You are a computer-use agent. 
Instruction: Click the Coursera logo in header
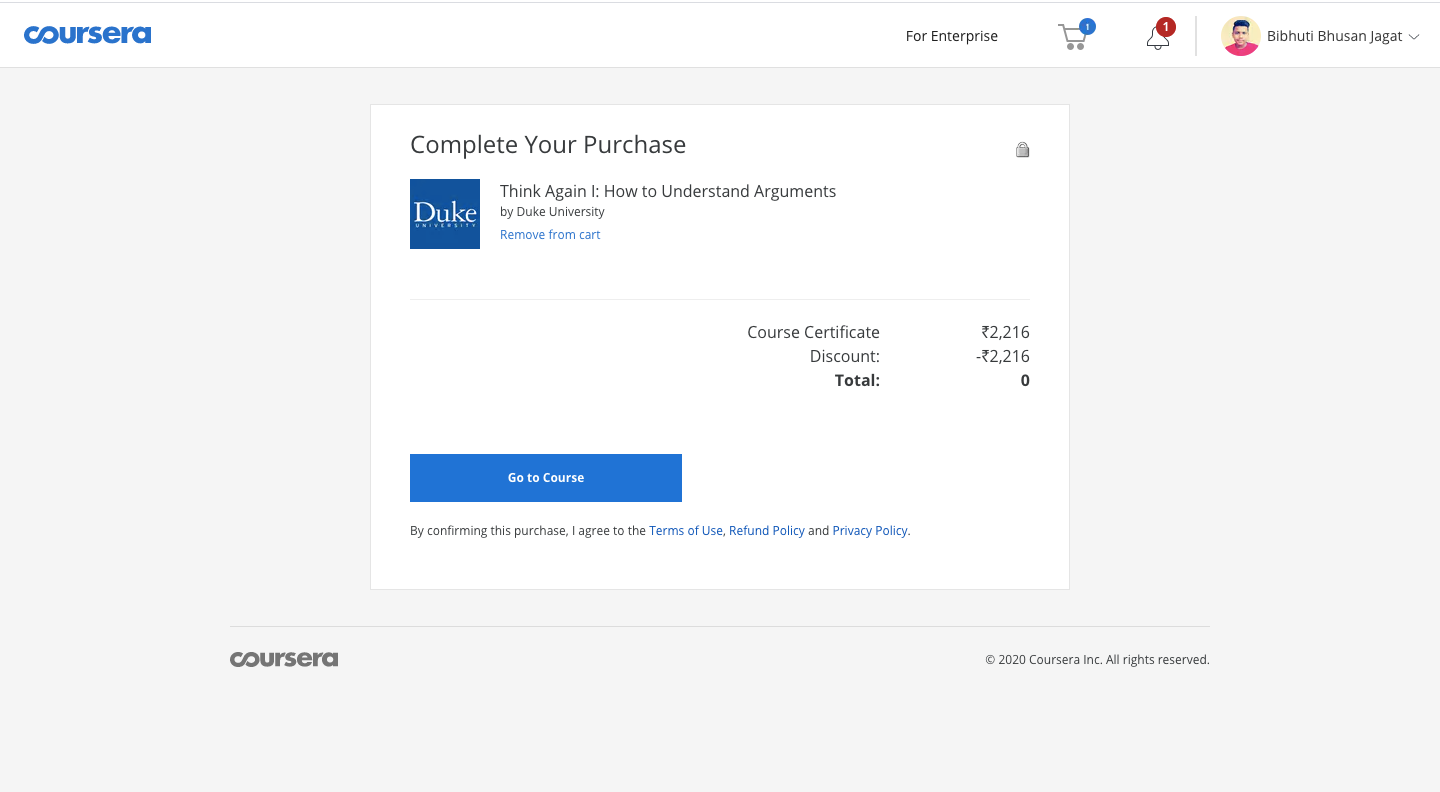(x=88, y=35)
